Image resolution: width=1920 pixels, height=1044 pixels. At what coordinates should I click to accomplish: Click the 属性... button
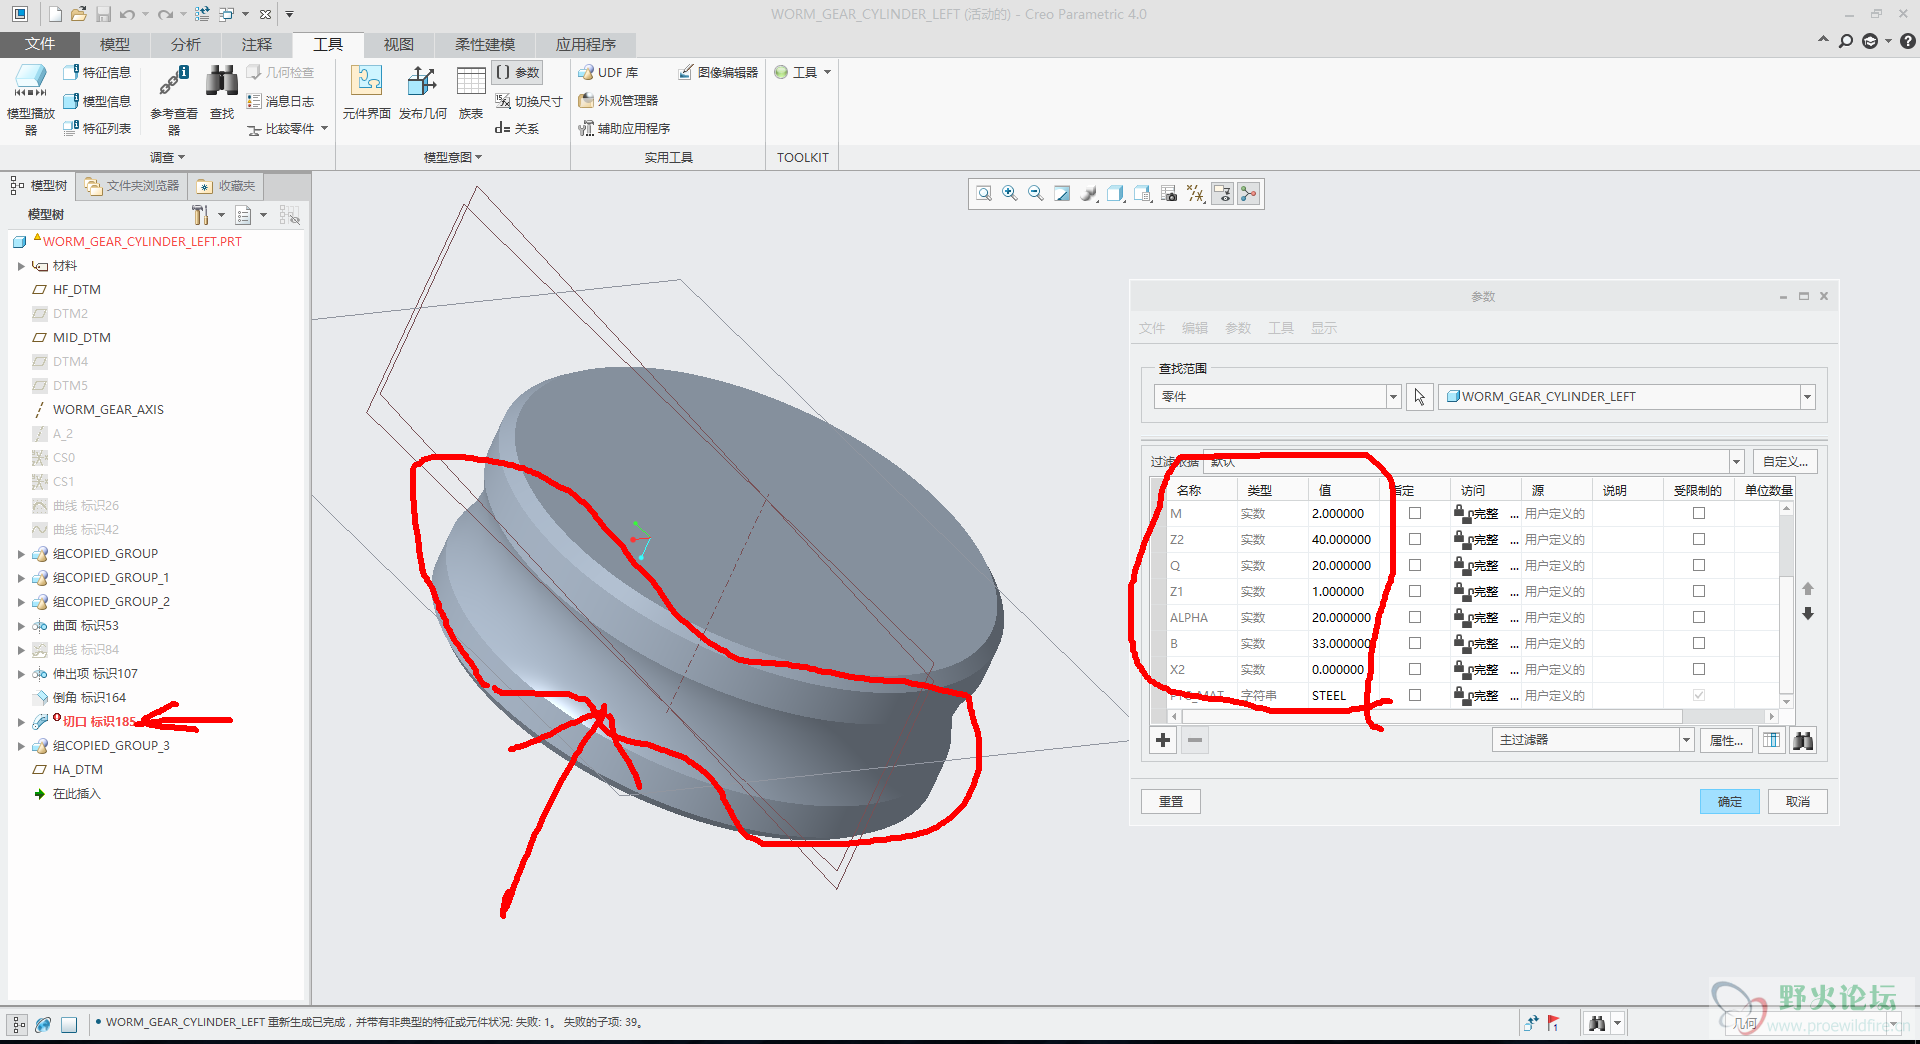(x=1725, y=740)
